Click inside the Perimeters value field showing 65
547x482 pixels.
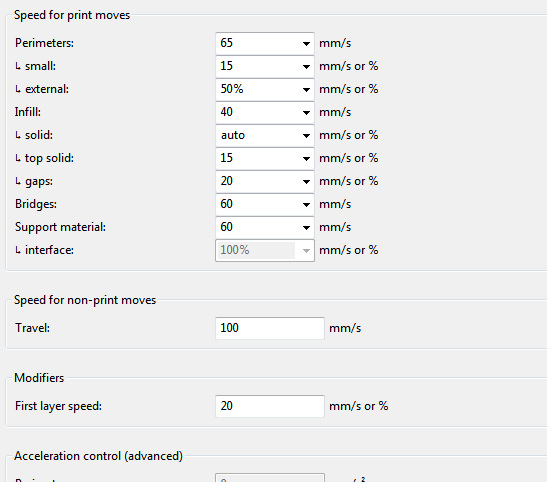257,44
